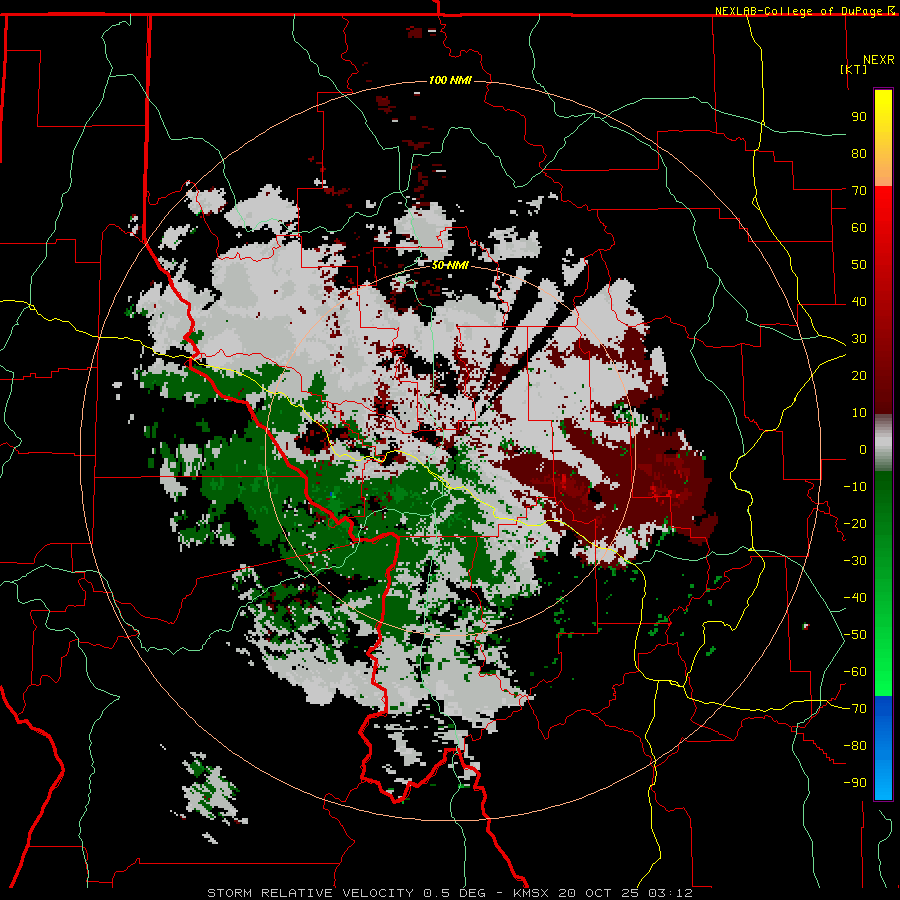
Task: Pick the gray zero-velocity band in color bar
Action: tap(883, 443)
